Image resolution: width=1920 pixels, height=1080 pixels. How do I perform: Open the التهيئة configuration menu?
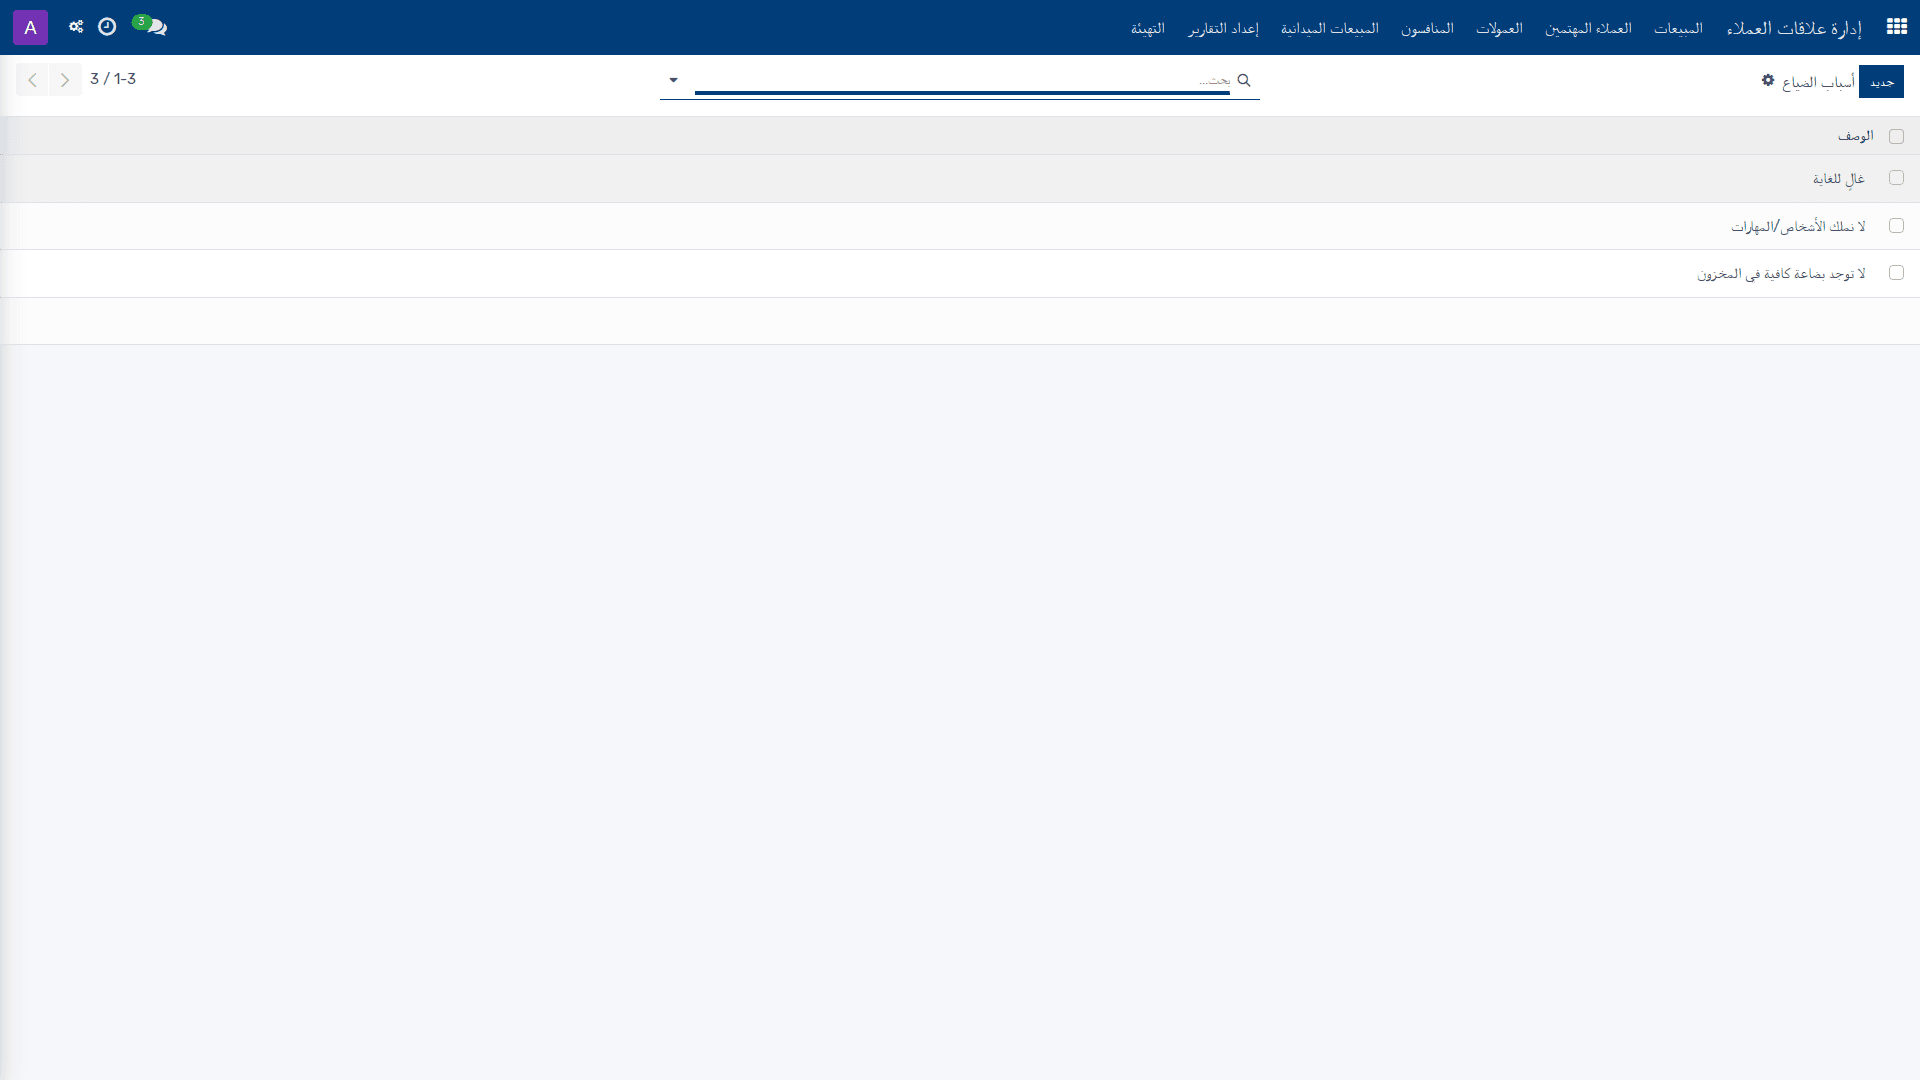pyautogui.click(x=1148, y=28)
